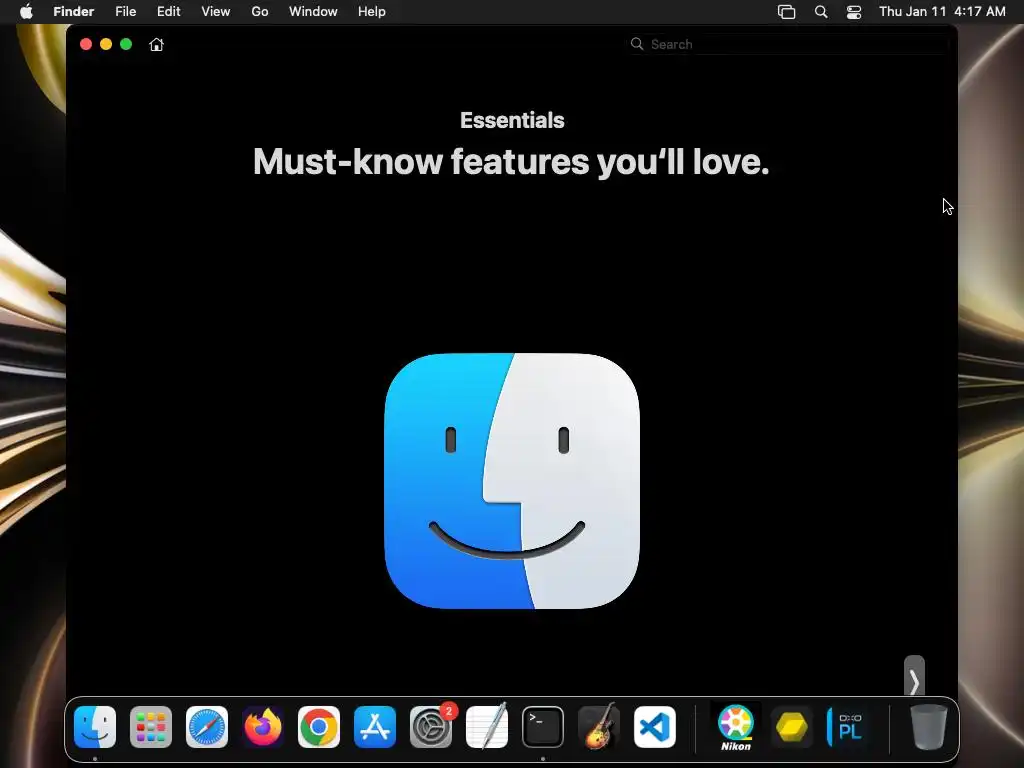Open Spotlight search from the menu bar
The image size is (1024, 768).
pyautogui.click(x=821, y=12)
